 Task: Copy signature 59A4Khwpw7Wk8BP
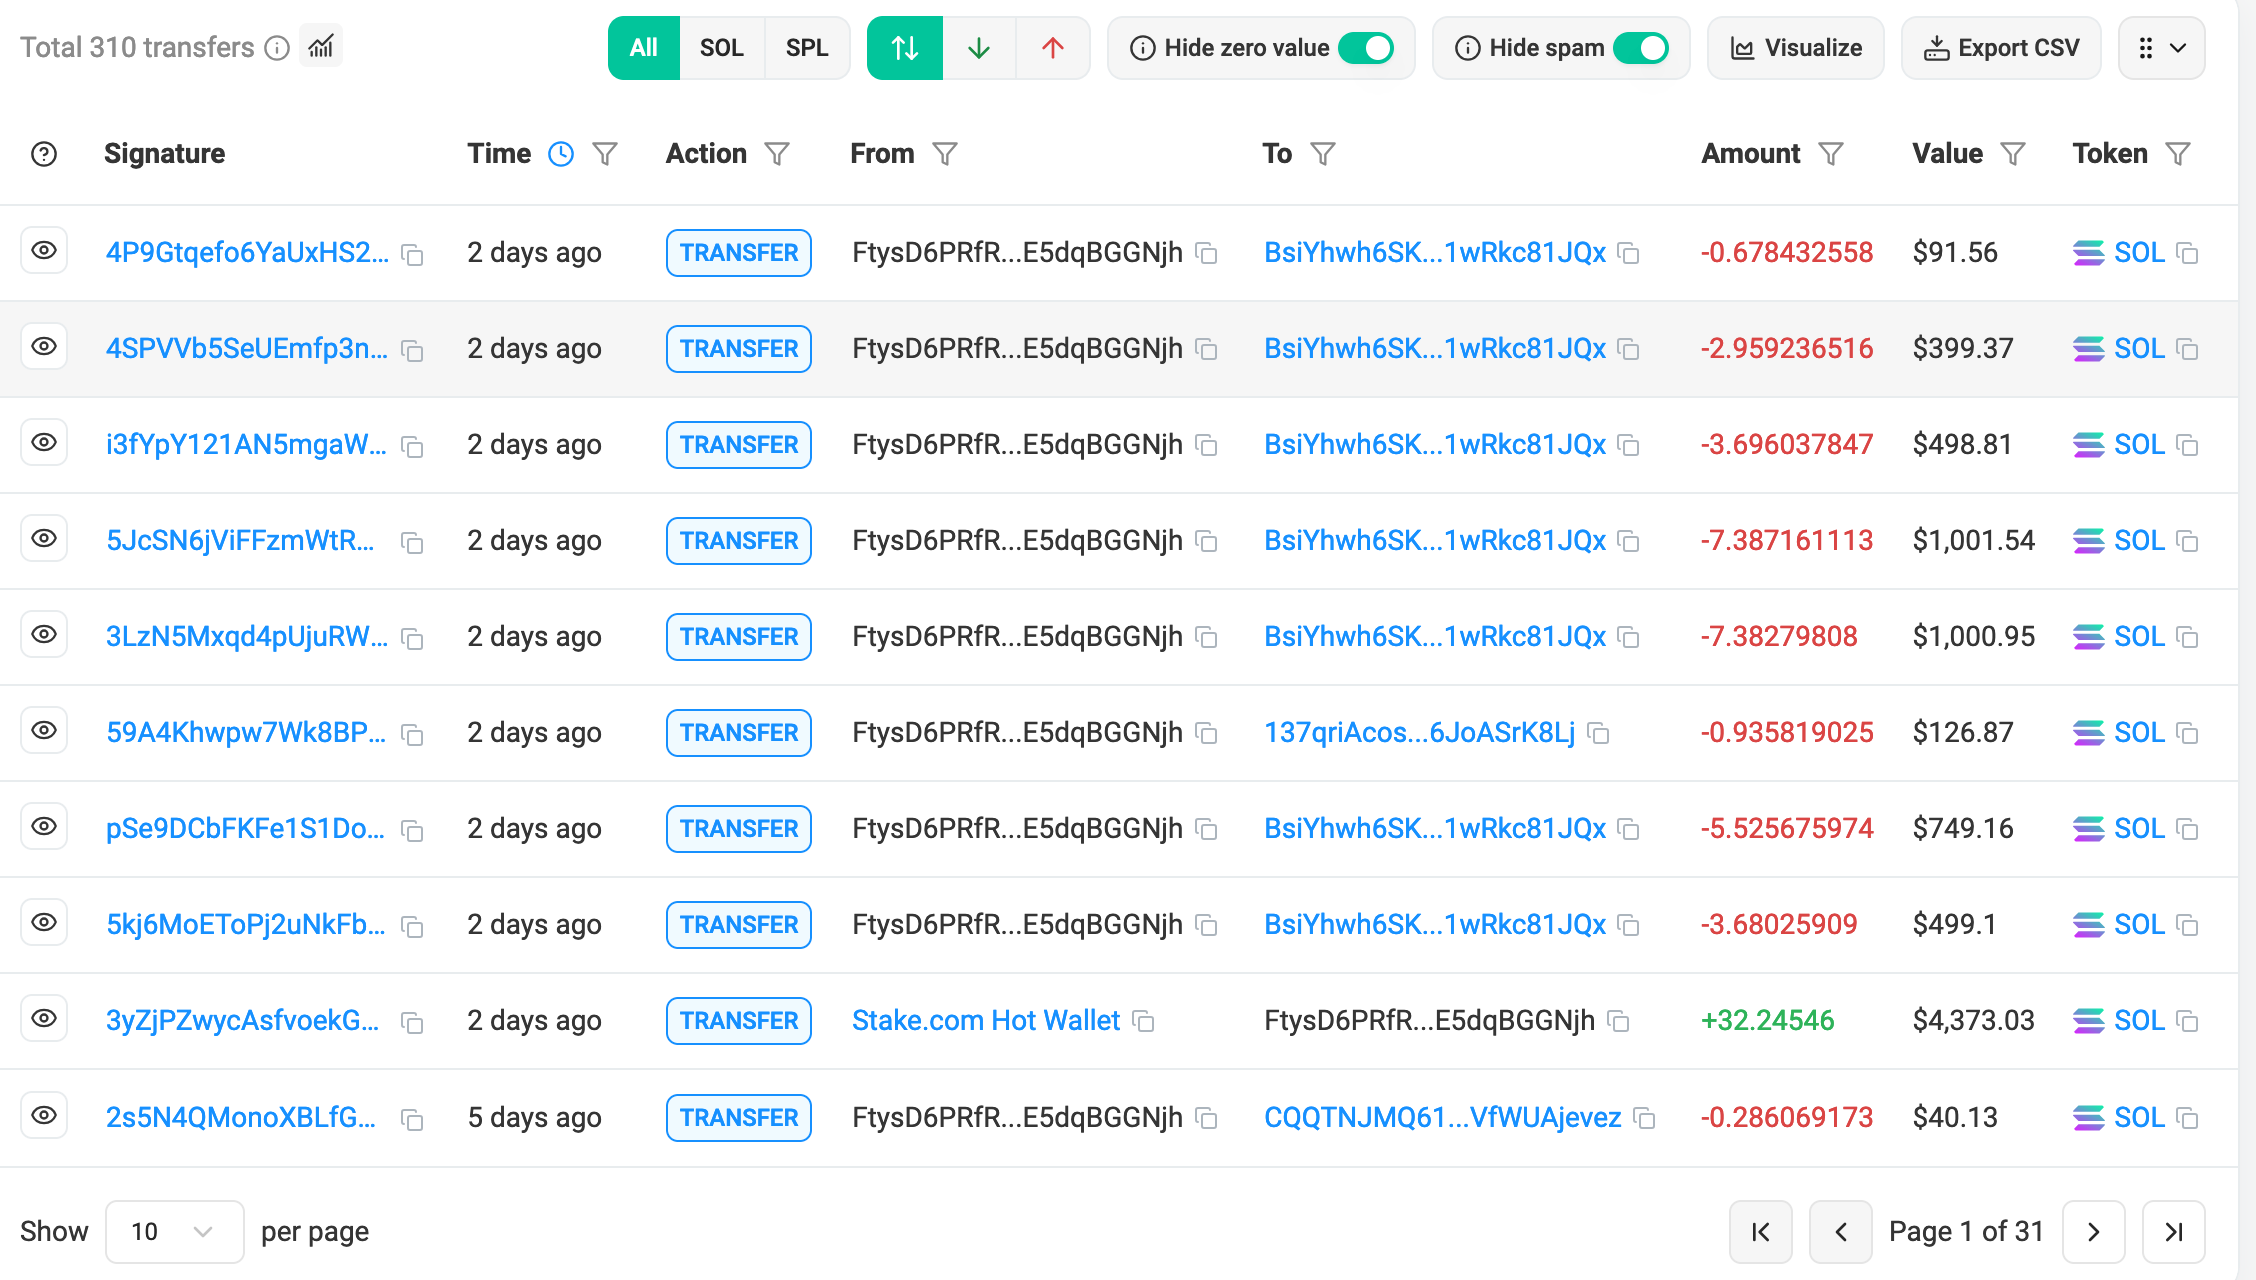(x=412, y=734)
